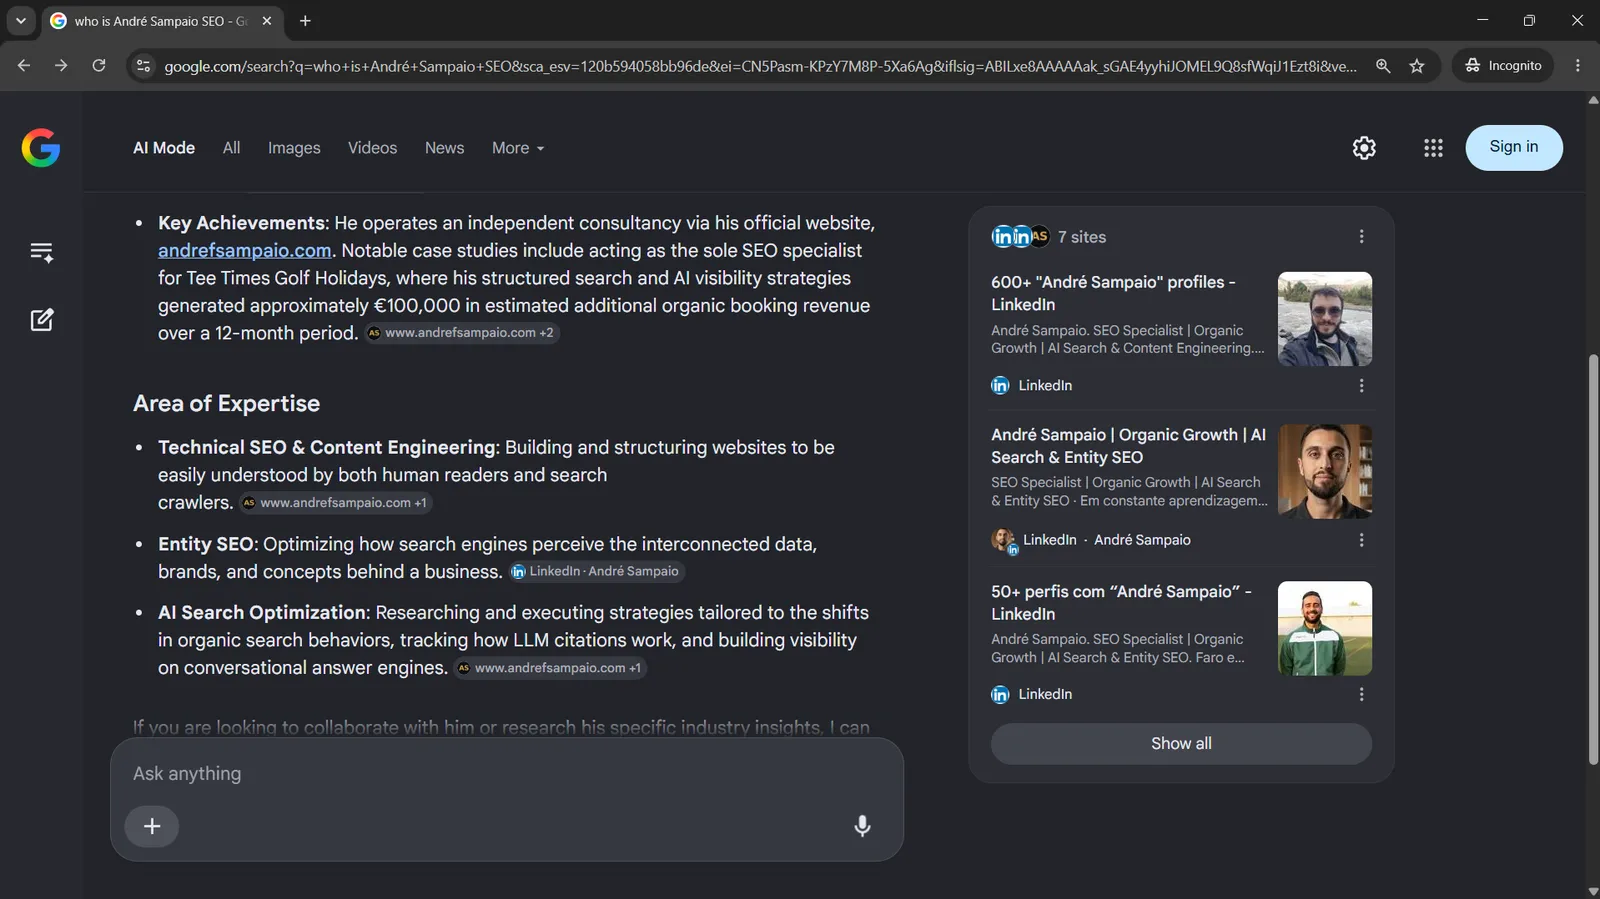Open a new browser tab
This screenshot has width=1600, height=899.
(x=305, y=21)
